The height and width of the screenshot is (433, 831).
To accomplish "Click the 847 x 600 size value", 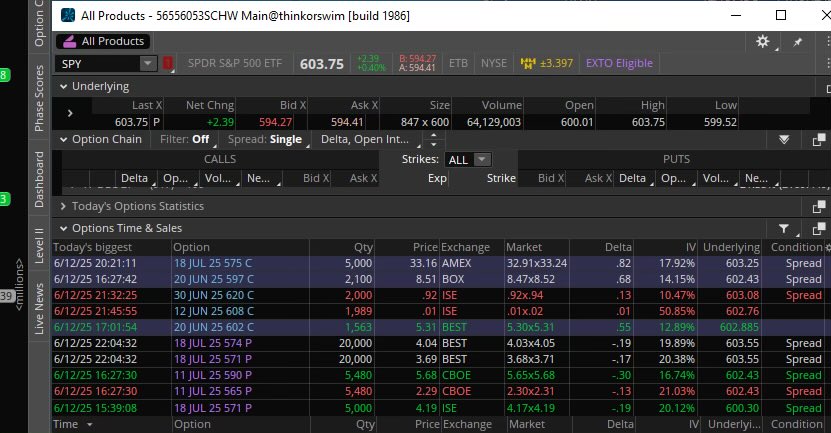I will [425, 122].
